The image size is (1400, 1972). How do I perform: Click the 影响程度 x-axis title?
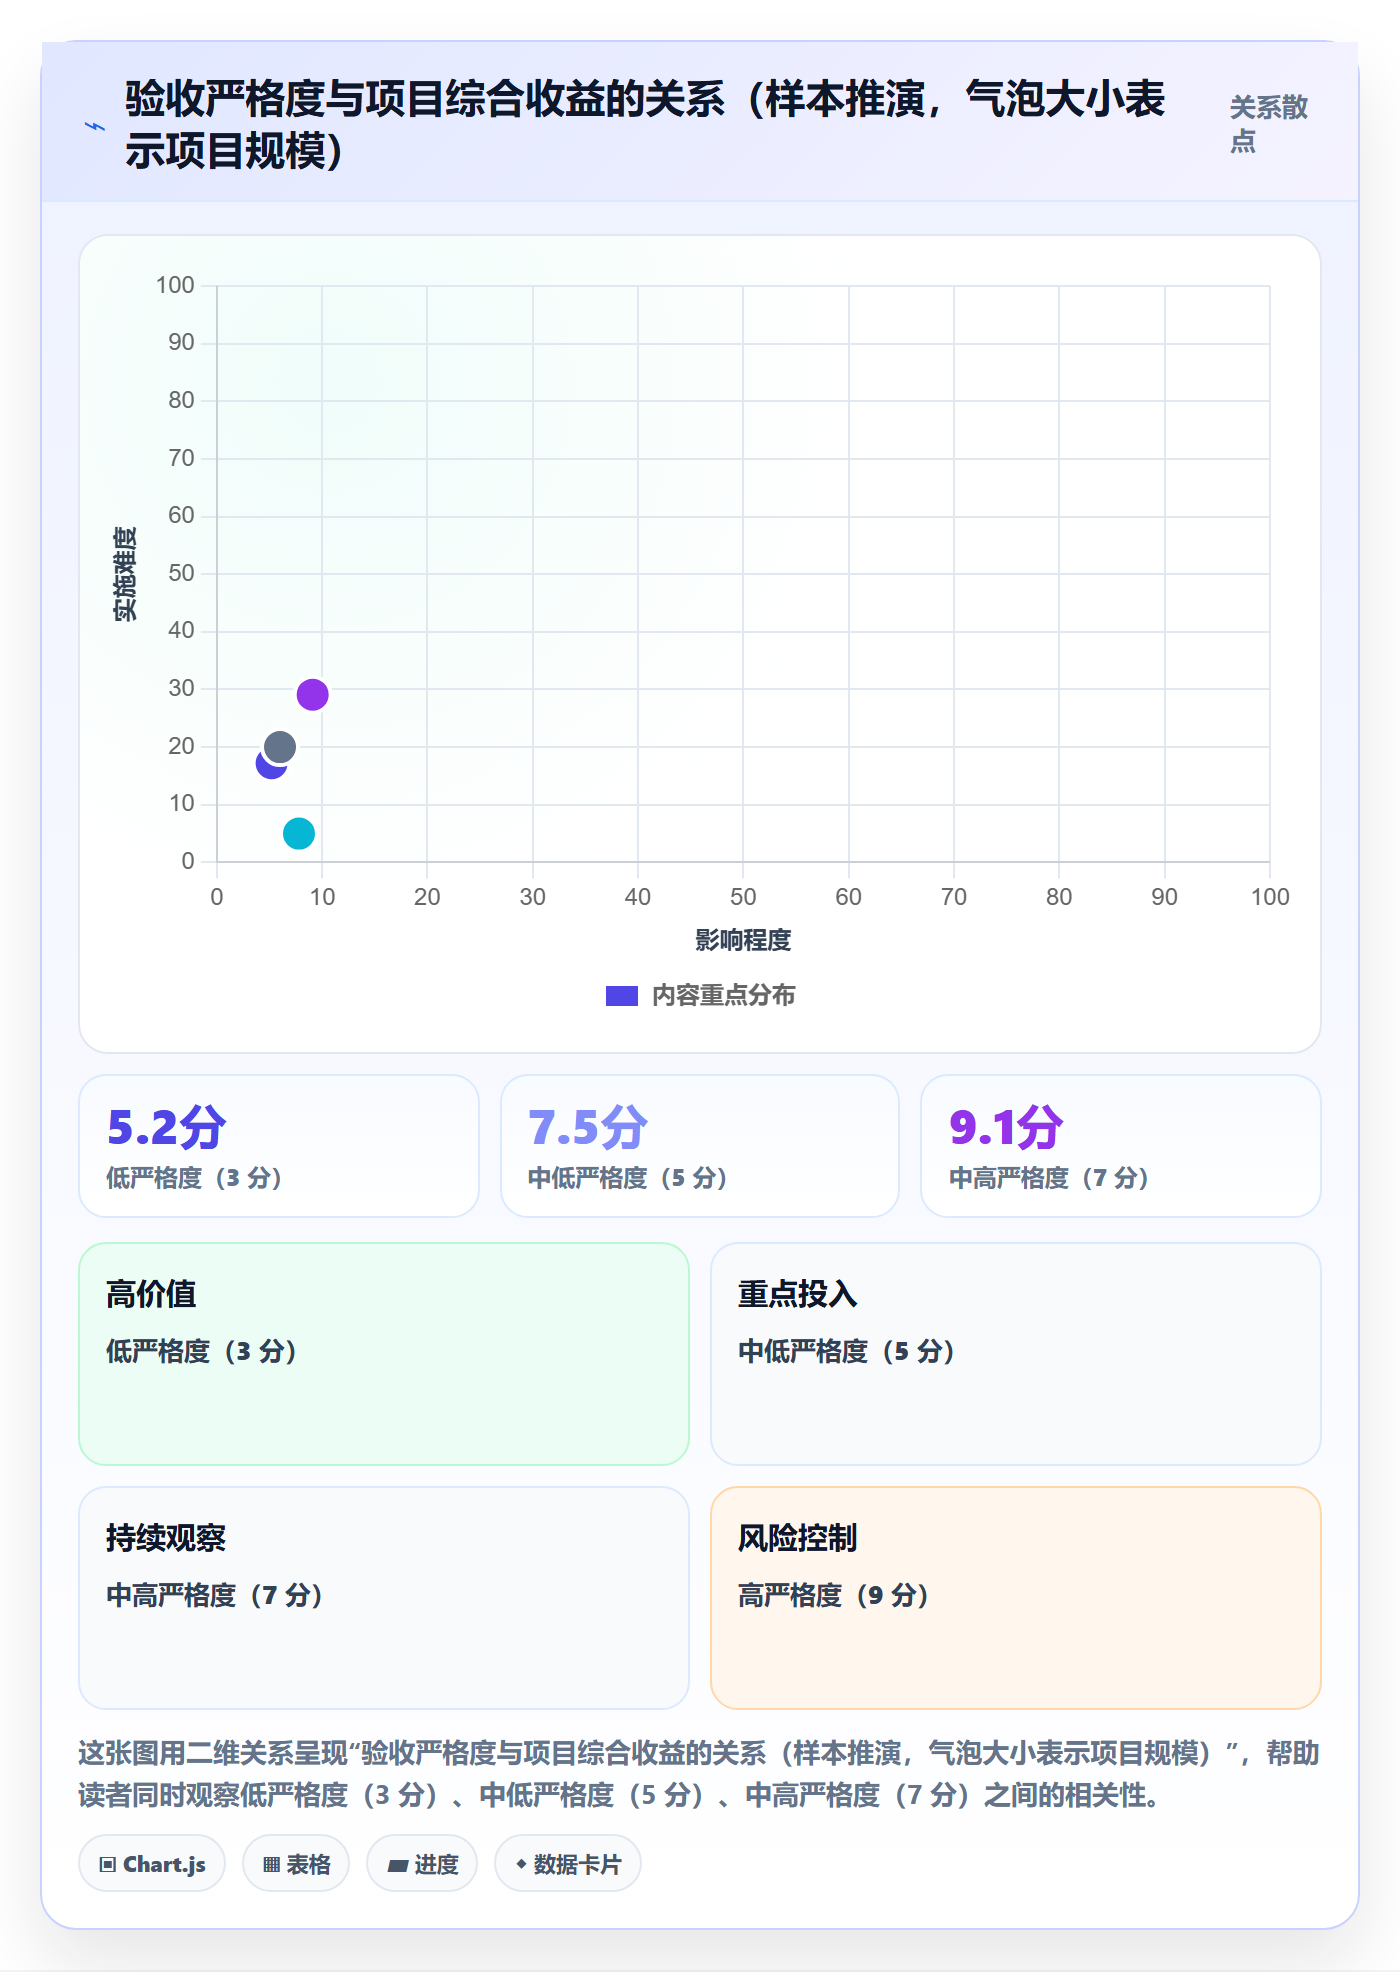pos(743,940)
